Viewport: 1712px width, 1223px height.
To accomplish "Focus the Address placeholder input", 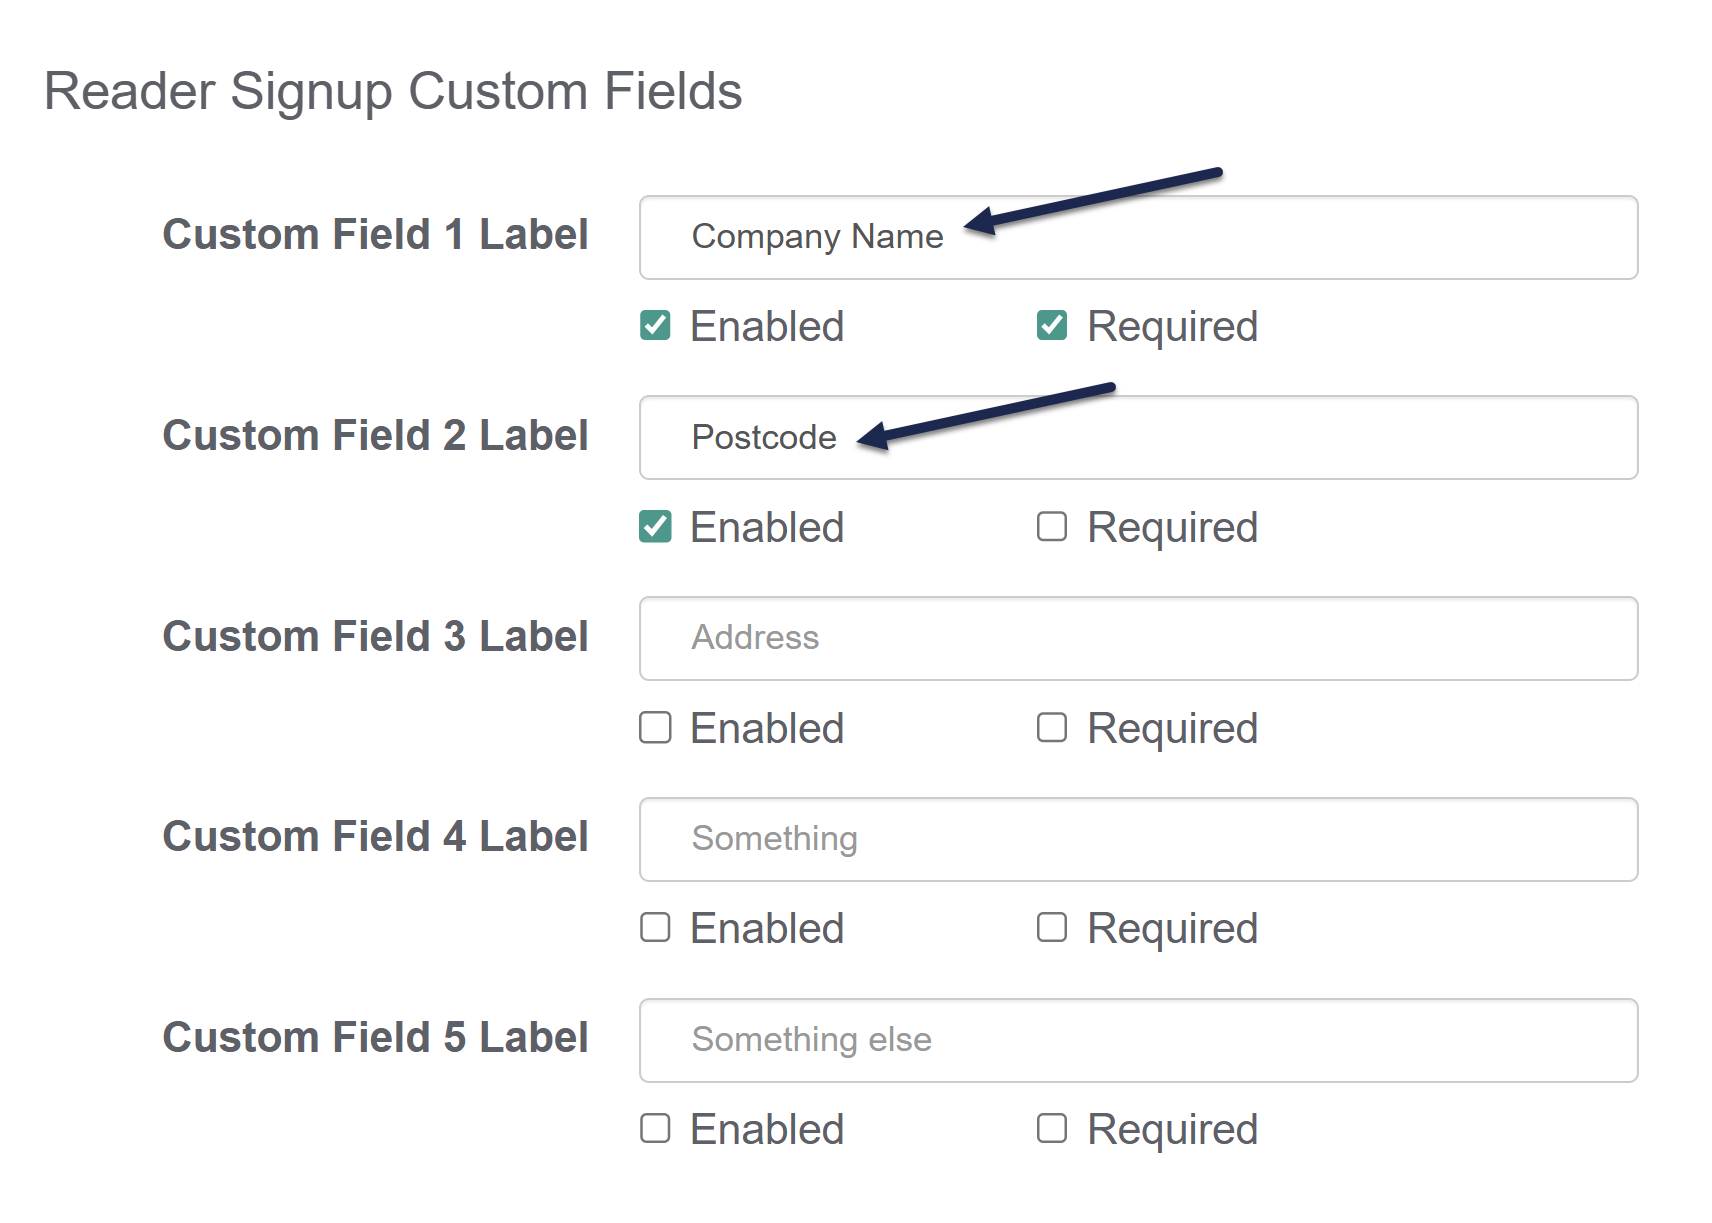I will pos(1137,639).
